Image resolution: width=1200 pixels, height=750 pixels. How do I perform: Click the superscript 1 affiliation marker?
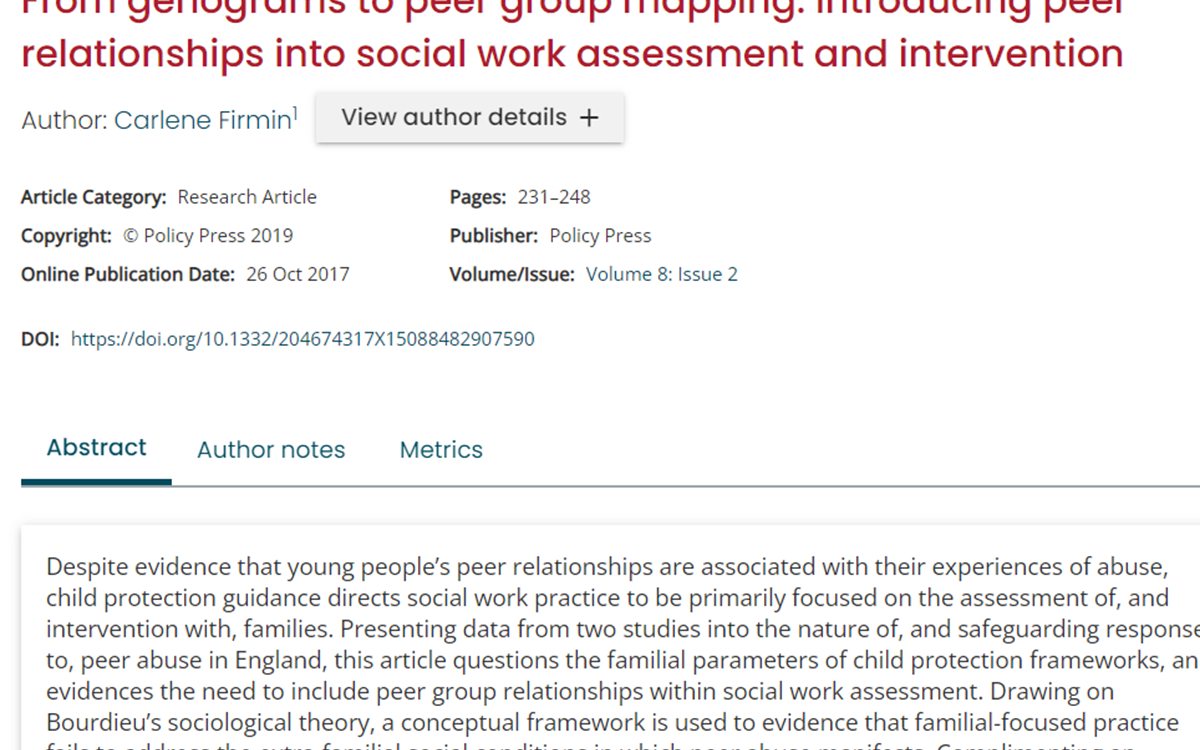point(295,113)
